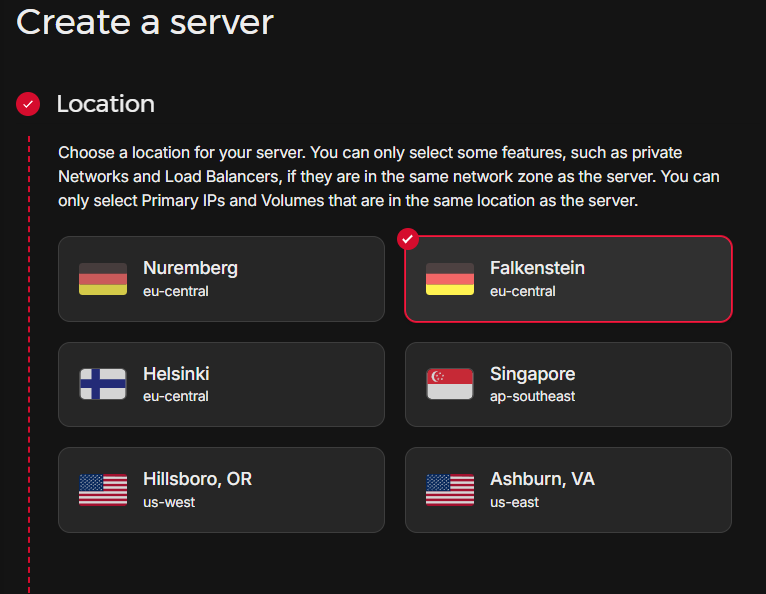The width and height of the screenshot is (766, 594).
Task: Click the location description paragraph
Action: [389, 177]
